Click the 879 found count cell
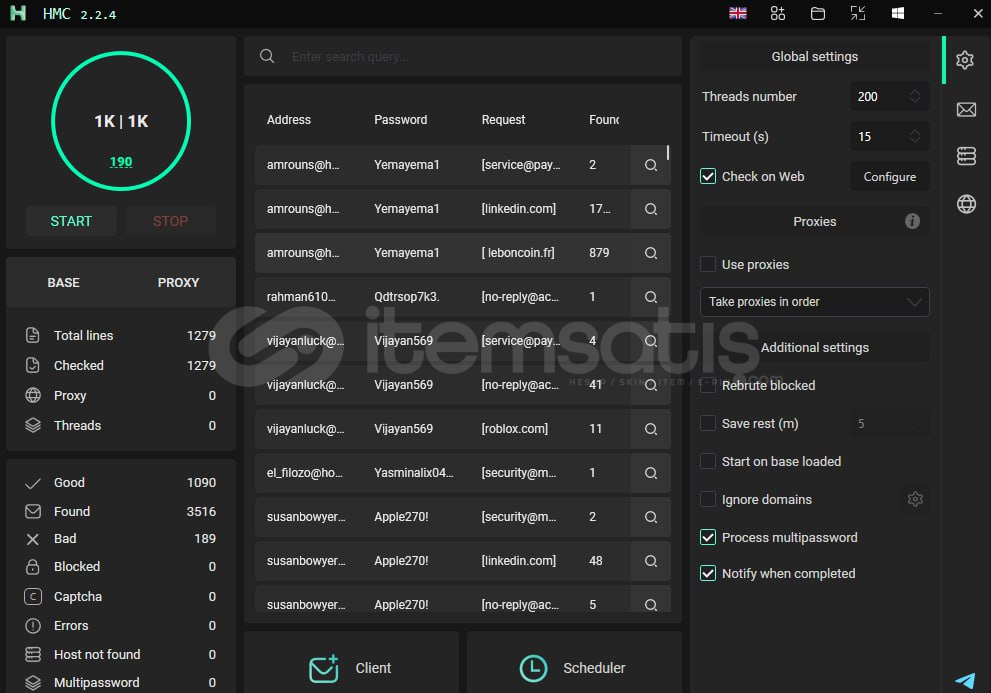This screenshot has width=991, height=693. coord(599,252)
